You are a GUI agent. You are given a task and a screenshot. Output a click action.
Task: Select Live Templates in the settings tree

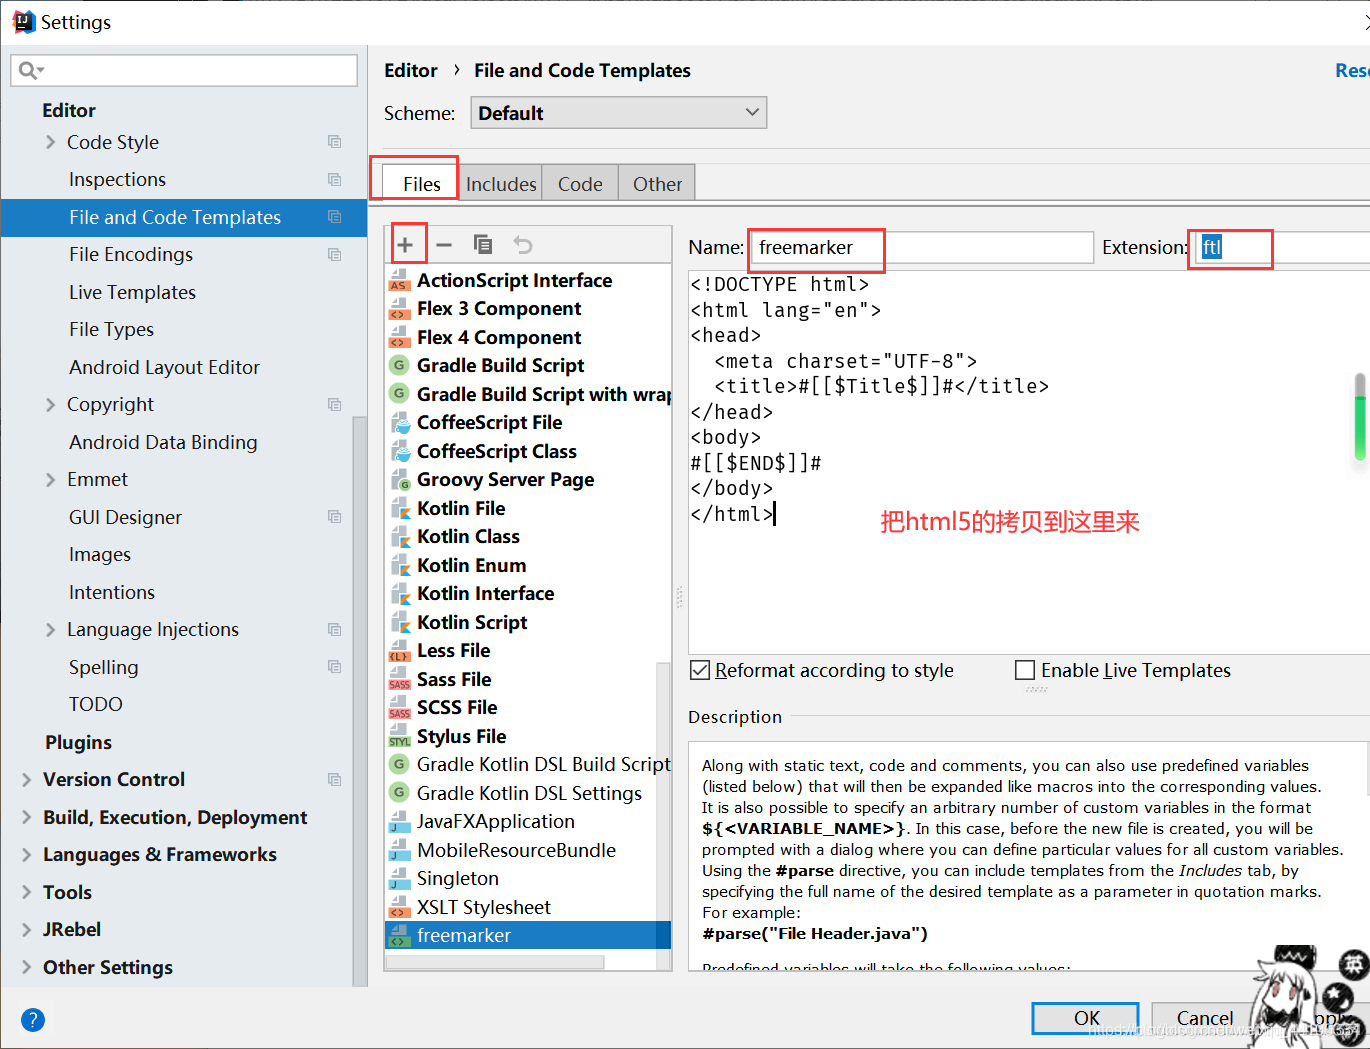132,292
